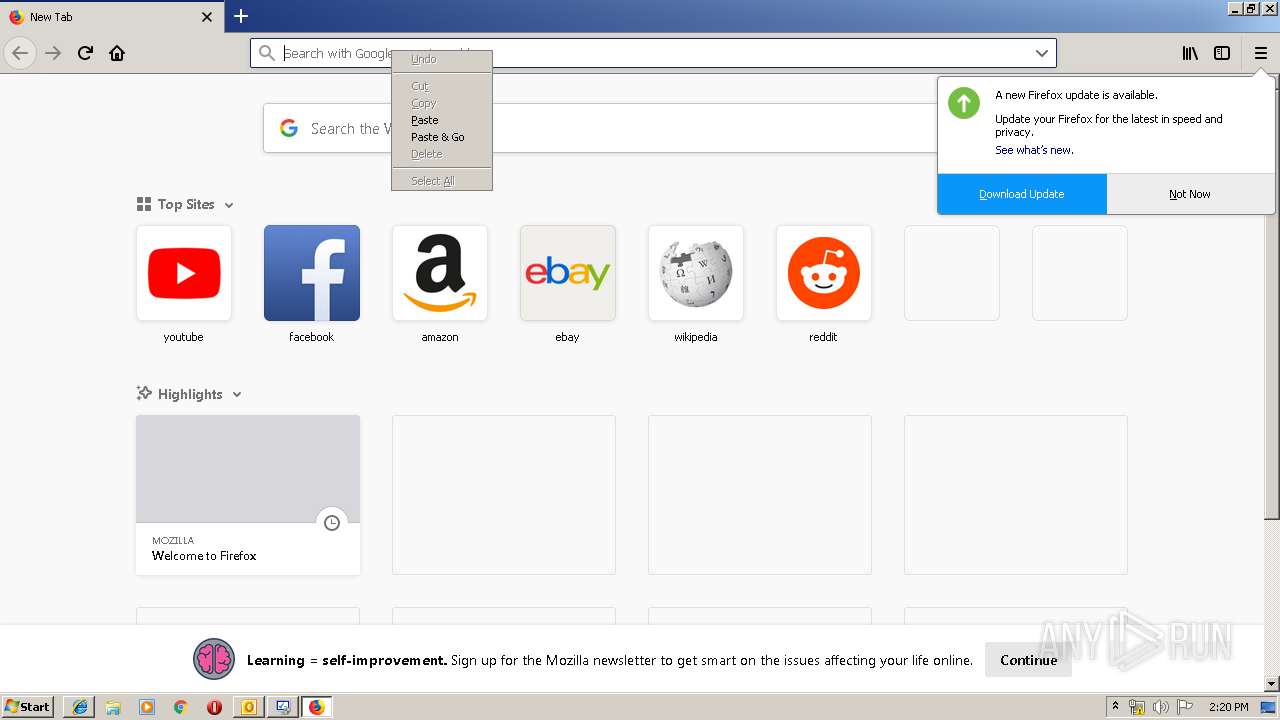Select the New Tab tab

110,17
